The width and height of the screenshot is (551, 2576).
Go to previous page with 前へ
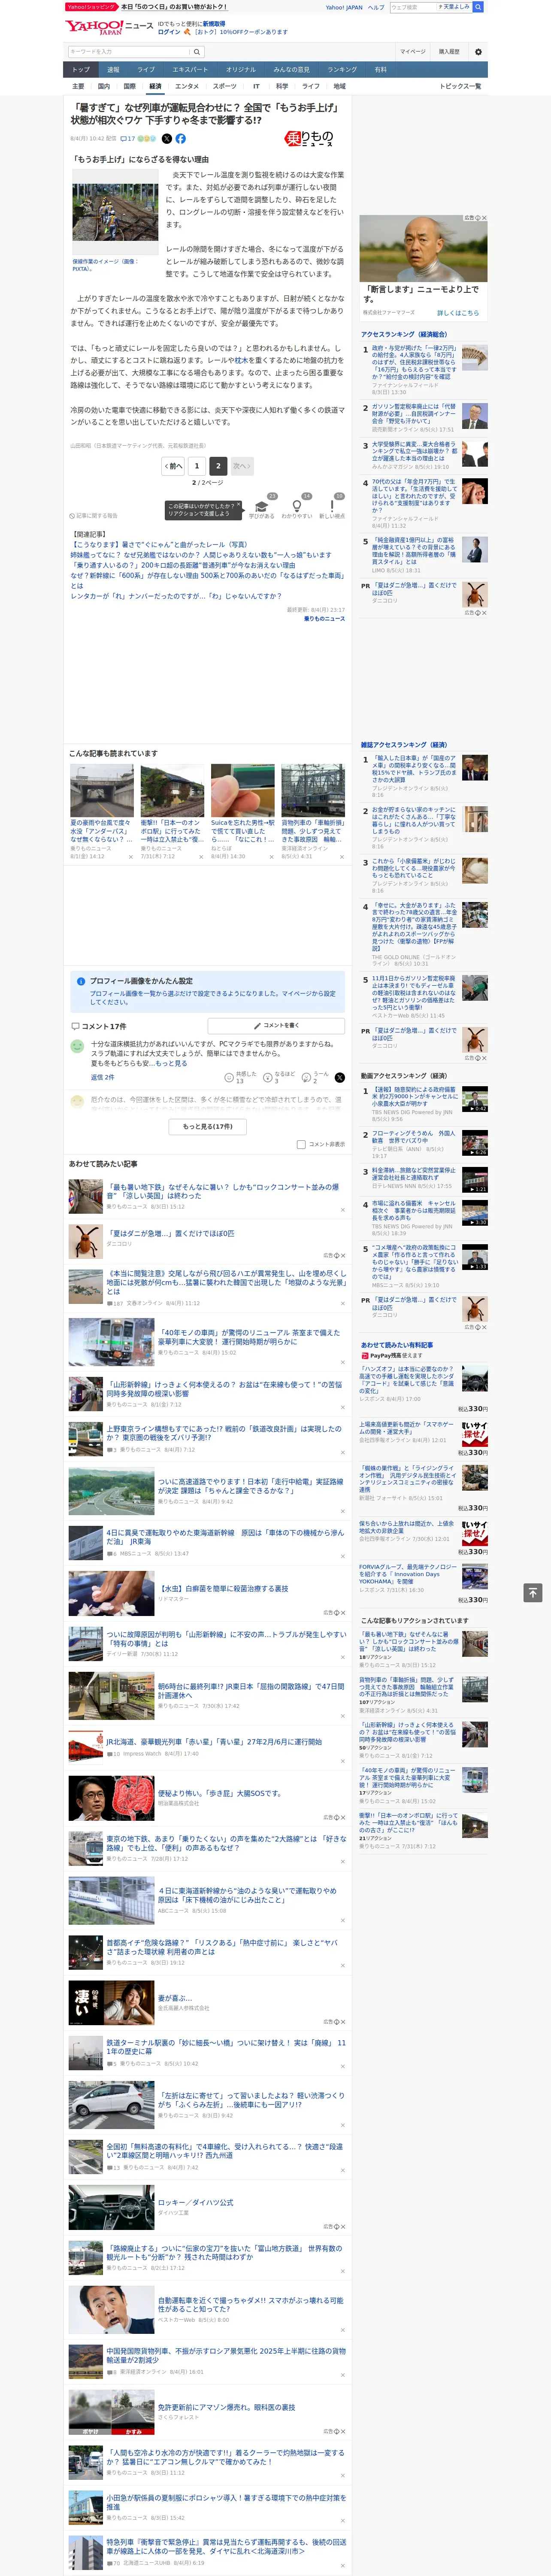[174, 466]
